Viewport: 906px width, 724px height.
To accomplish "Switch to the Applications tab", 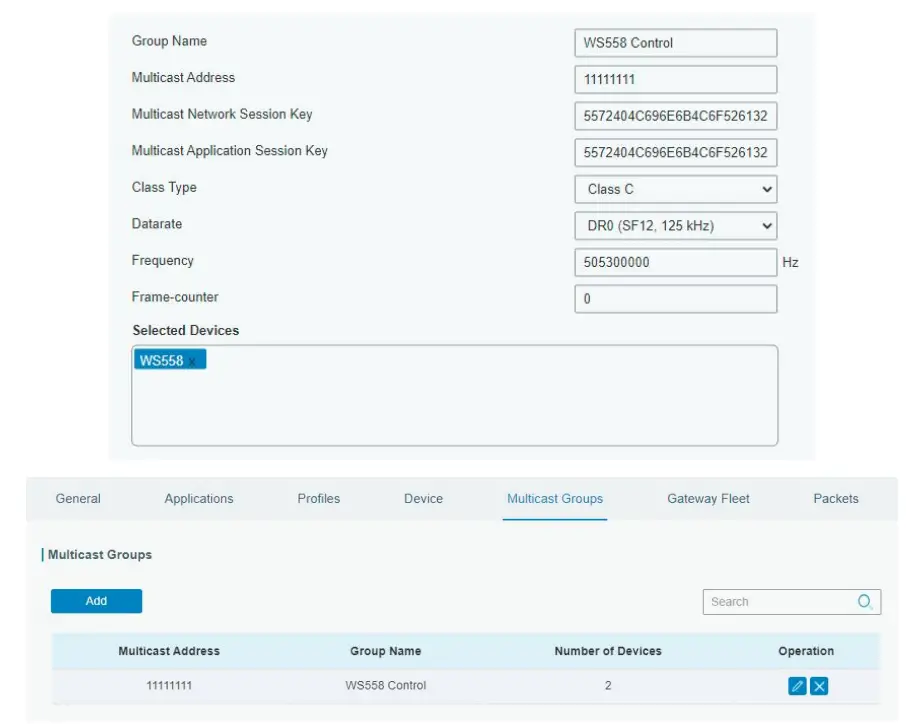I will click(199, 499).
